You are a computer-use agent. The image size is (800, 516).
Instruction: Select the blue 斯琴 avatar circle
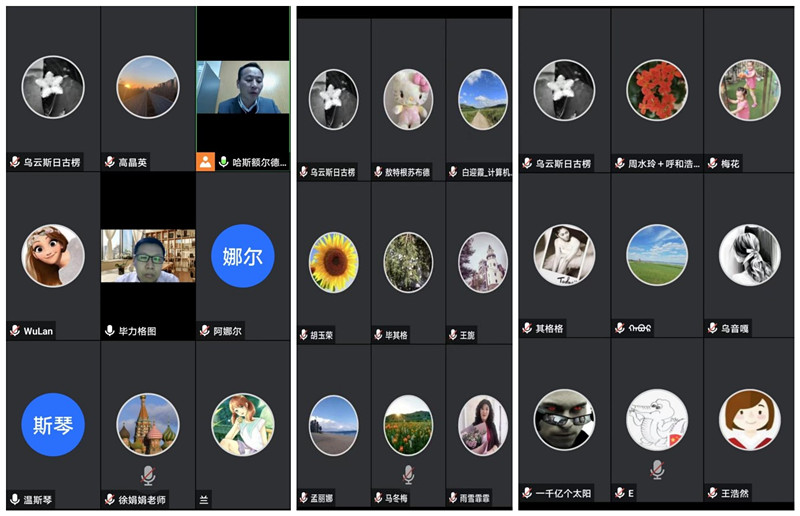click(x=53, y=424)
